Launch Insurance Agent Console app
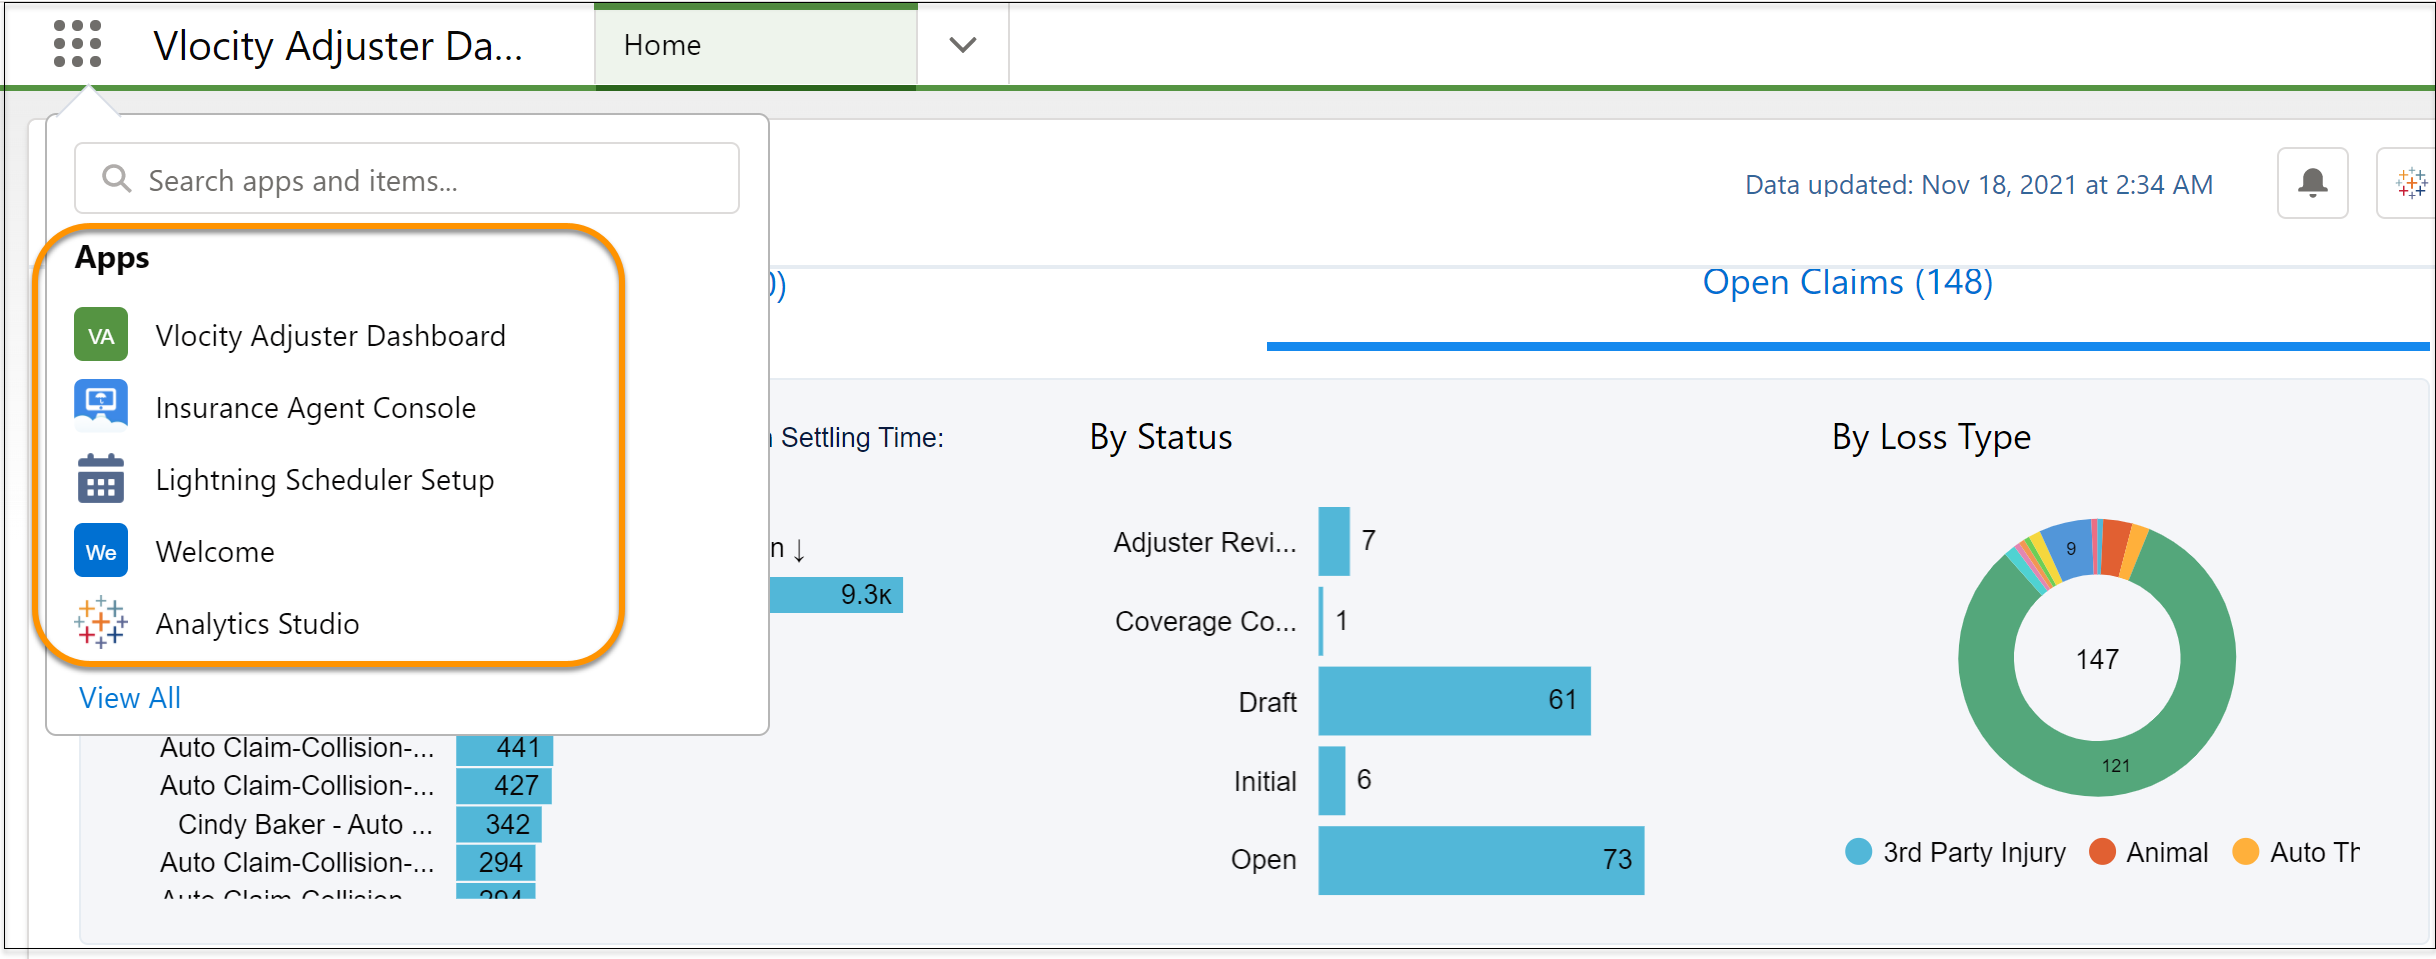 point(315,407)
